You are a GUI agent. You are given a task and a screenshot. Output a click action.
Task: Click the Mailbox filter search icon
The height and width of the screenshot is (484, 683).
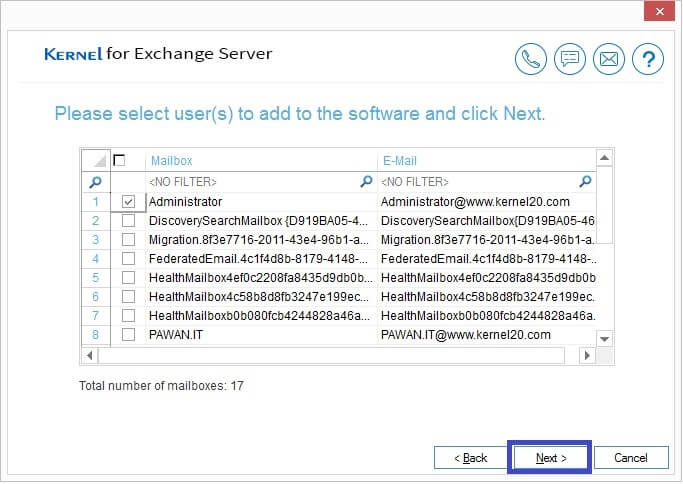(x=366, y=181)
